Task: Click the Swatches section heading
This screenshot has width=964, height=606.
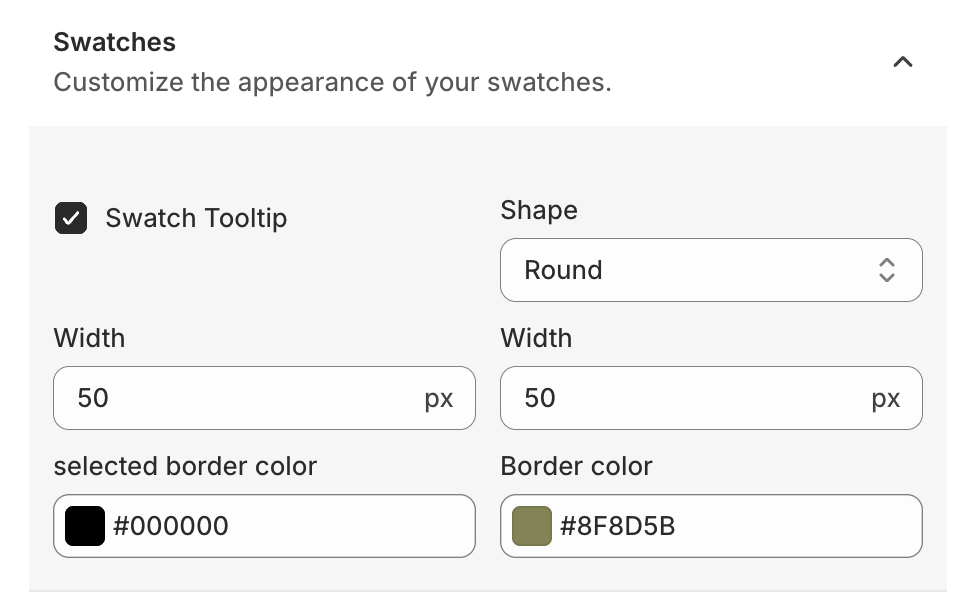Action: (114, 42)
